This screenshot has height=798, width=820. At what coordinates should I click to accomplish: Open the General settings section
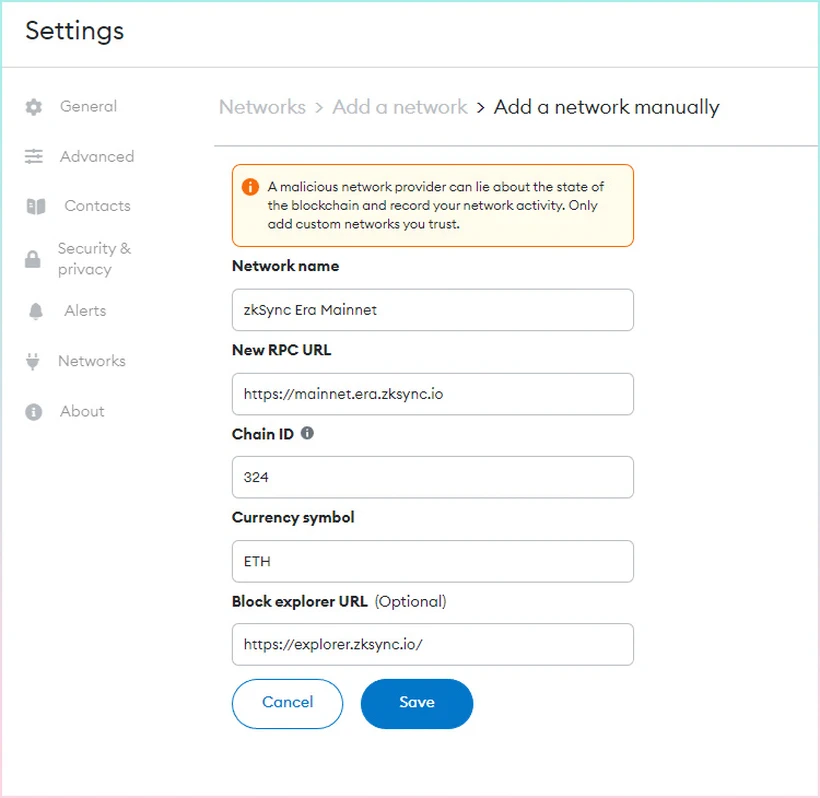[x=88, y=107]
